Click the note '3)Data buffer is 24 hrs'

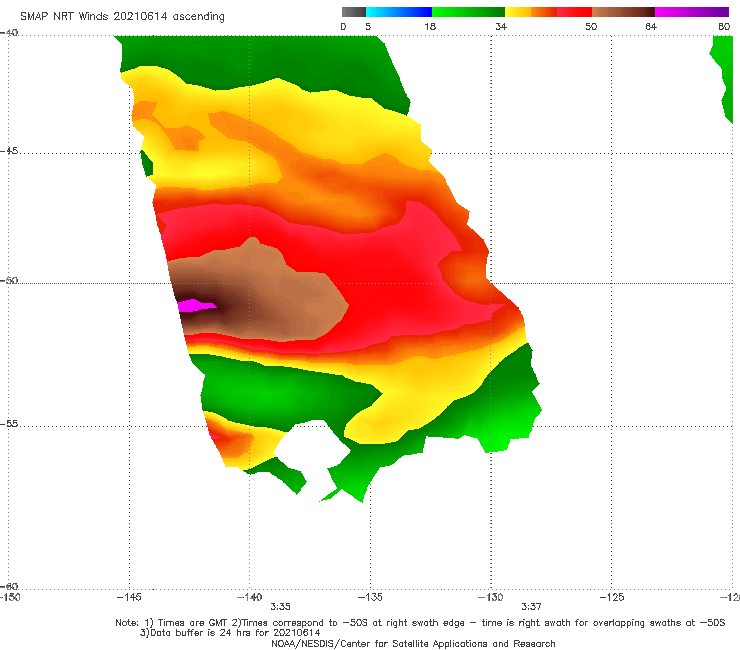tap(230, 633)
